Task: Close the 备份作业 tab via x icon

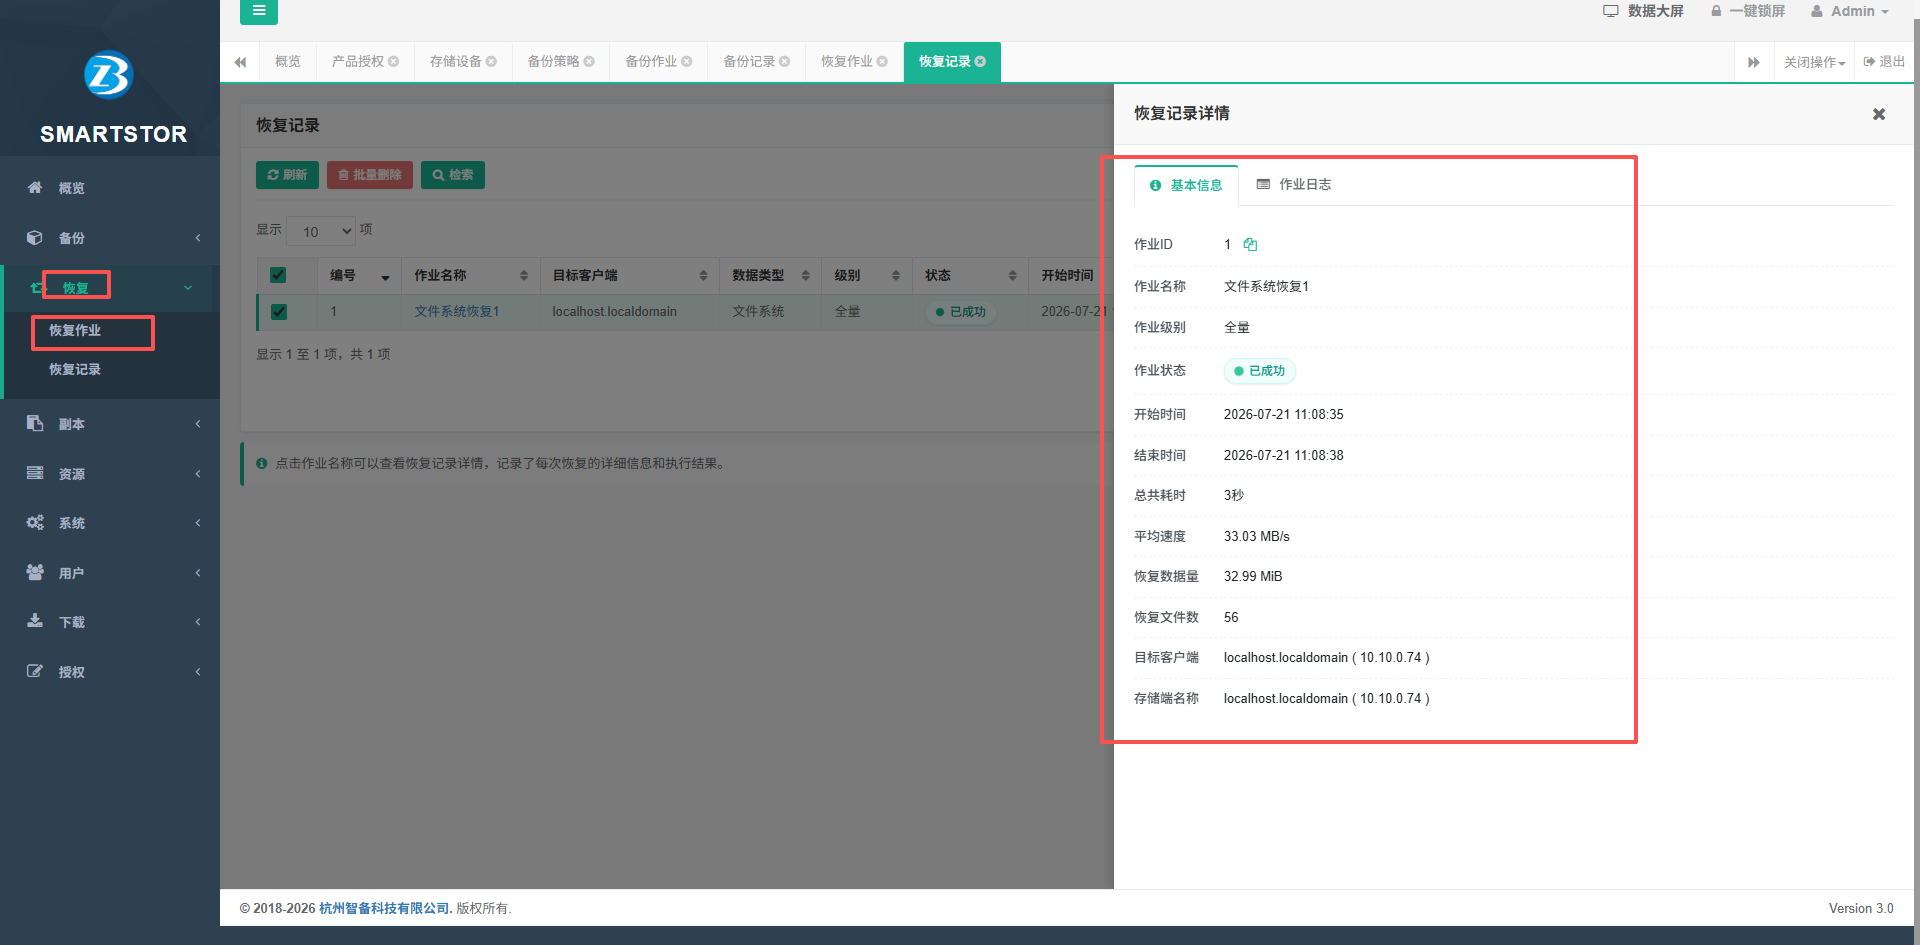Action: click(687, 62)
